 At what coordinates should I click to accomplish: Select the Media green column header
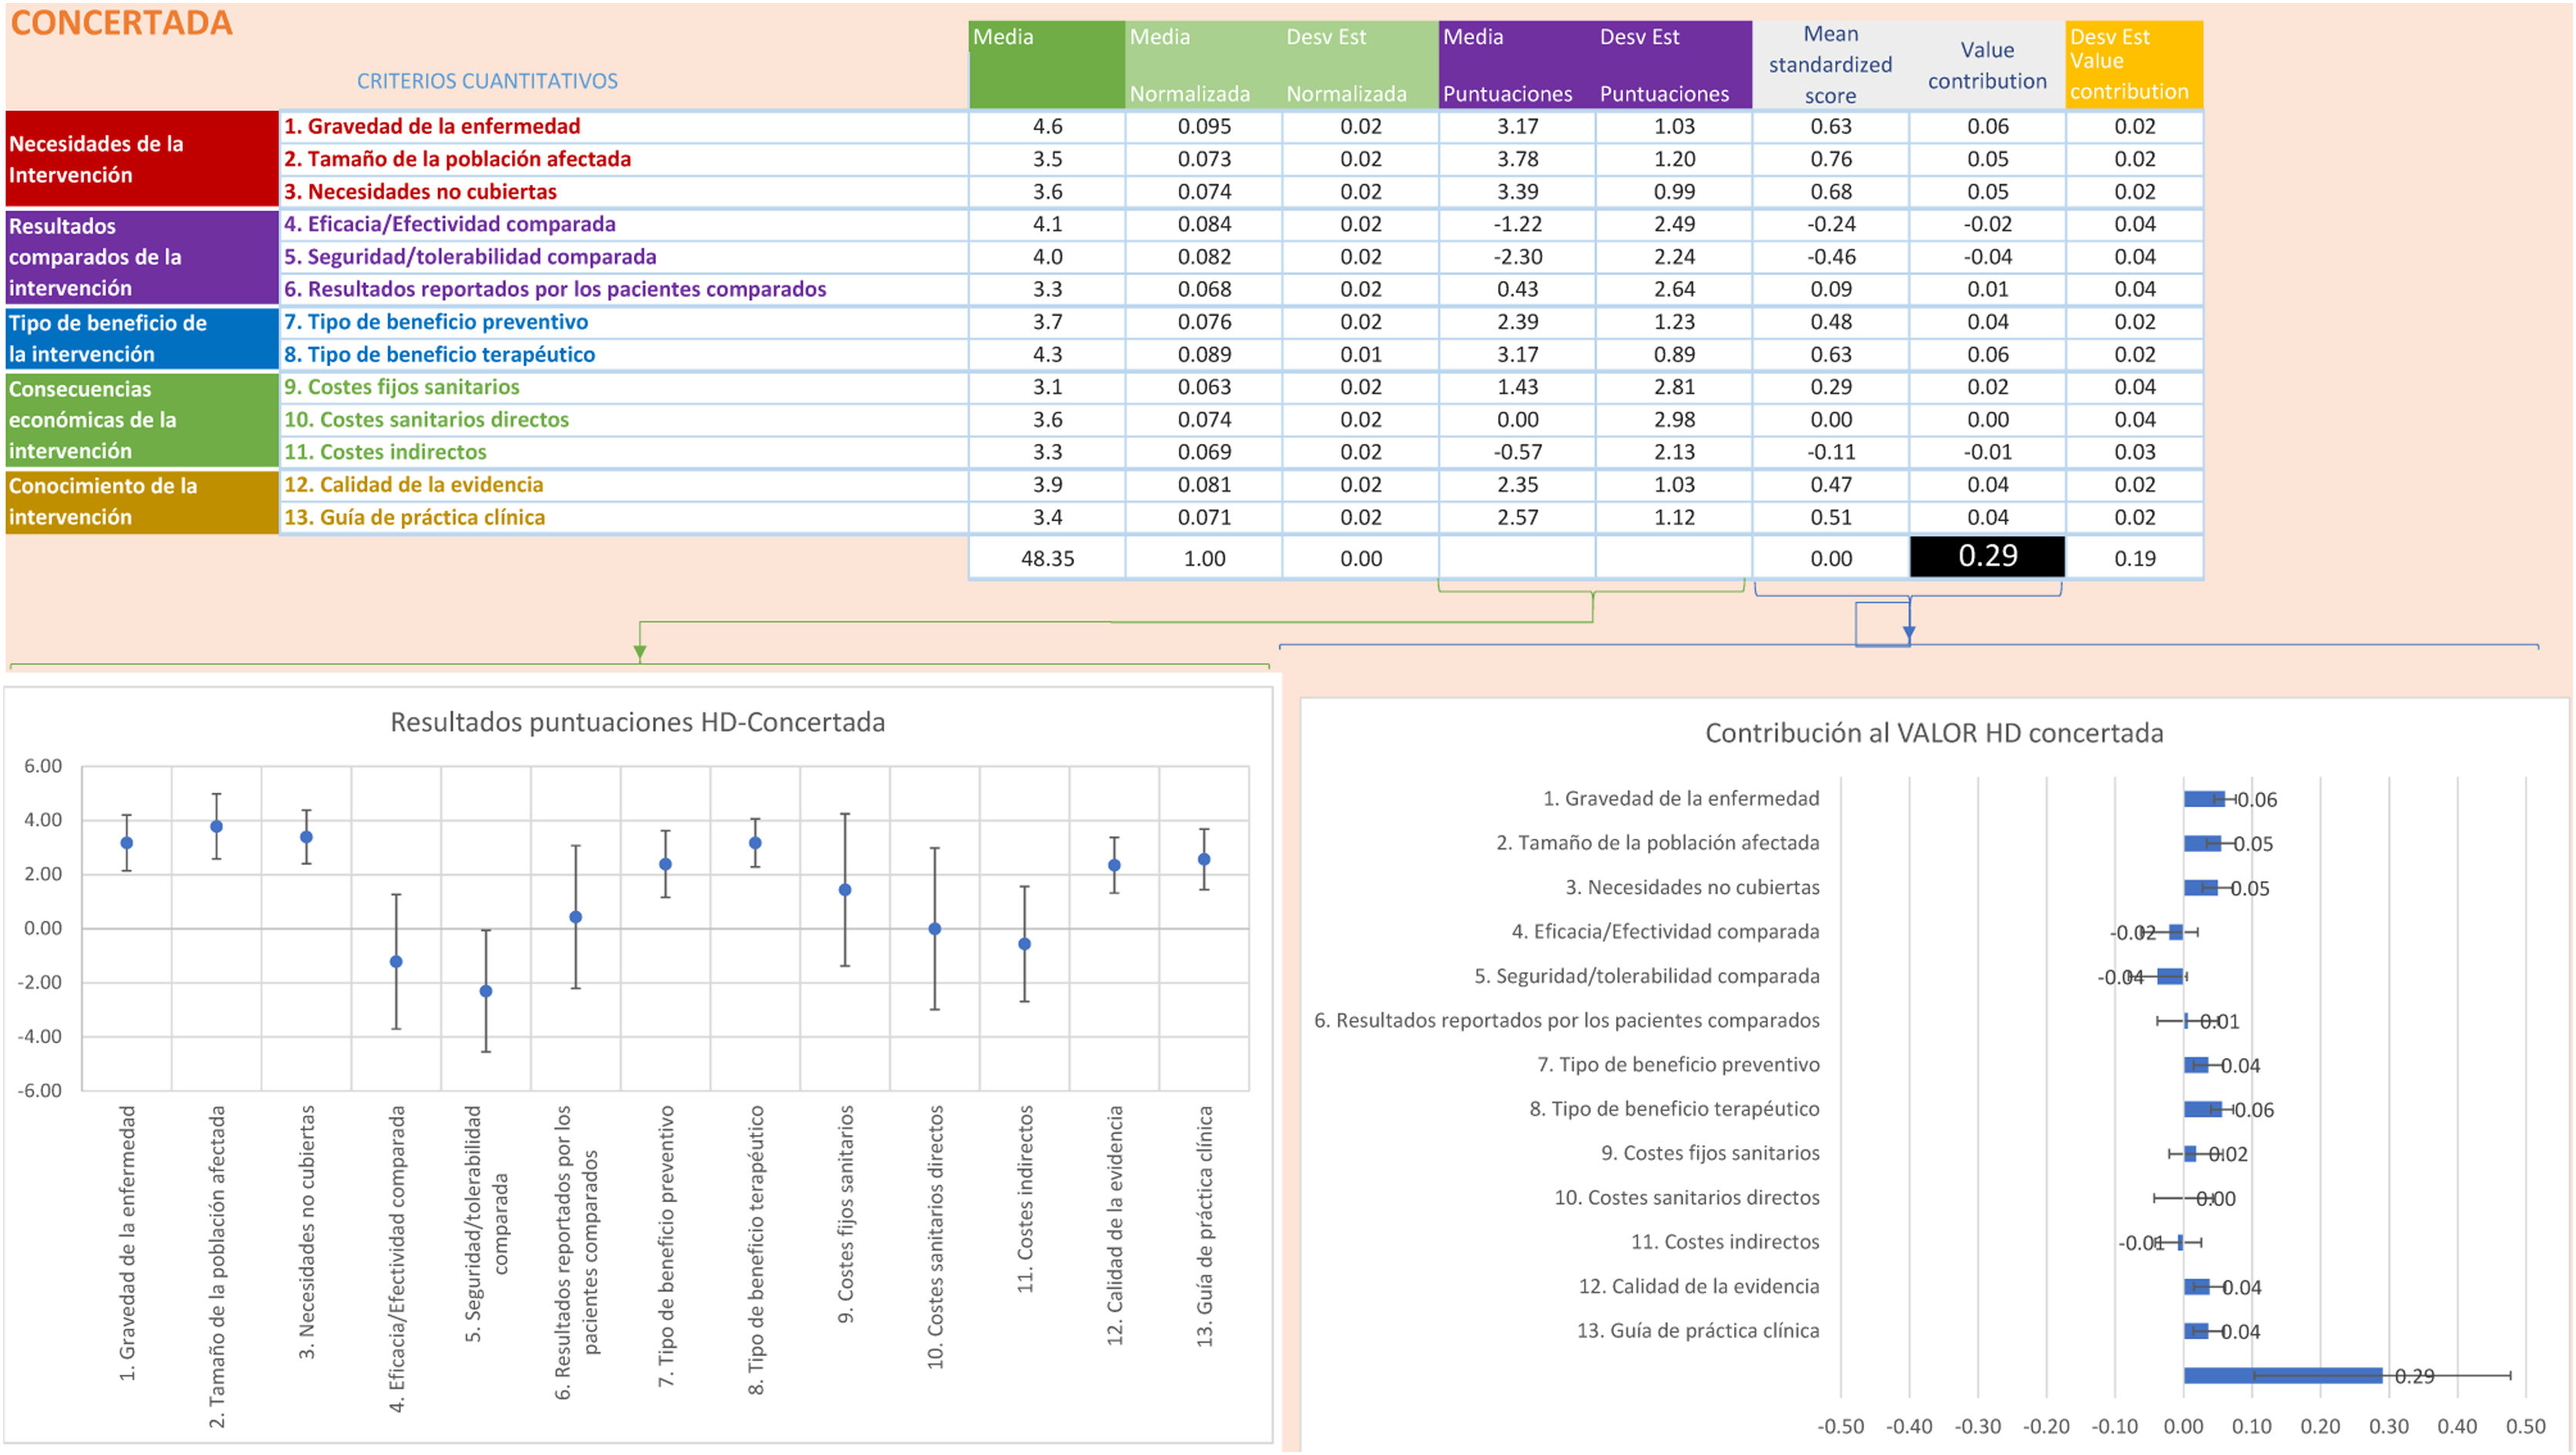1046,64
